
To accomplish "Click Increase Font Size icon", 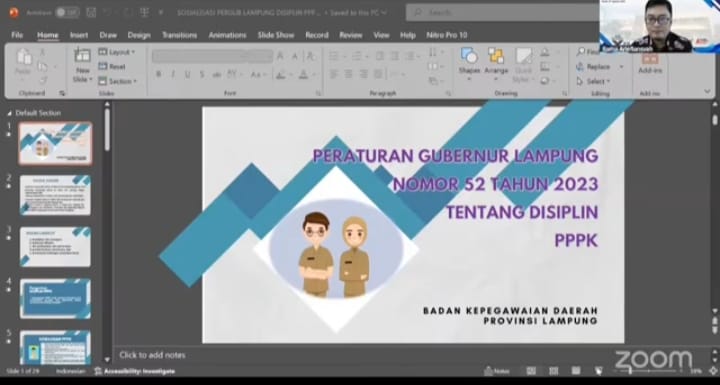I will coord(280,56).
